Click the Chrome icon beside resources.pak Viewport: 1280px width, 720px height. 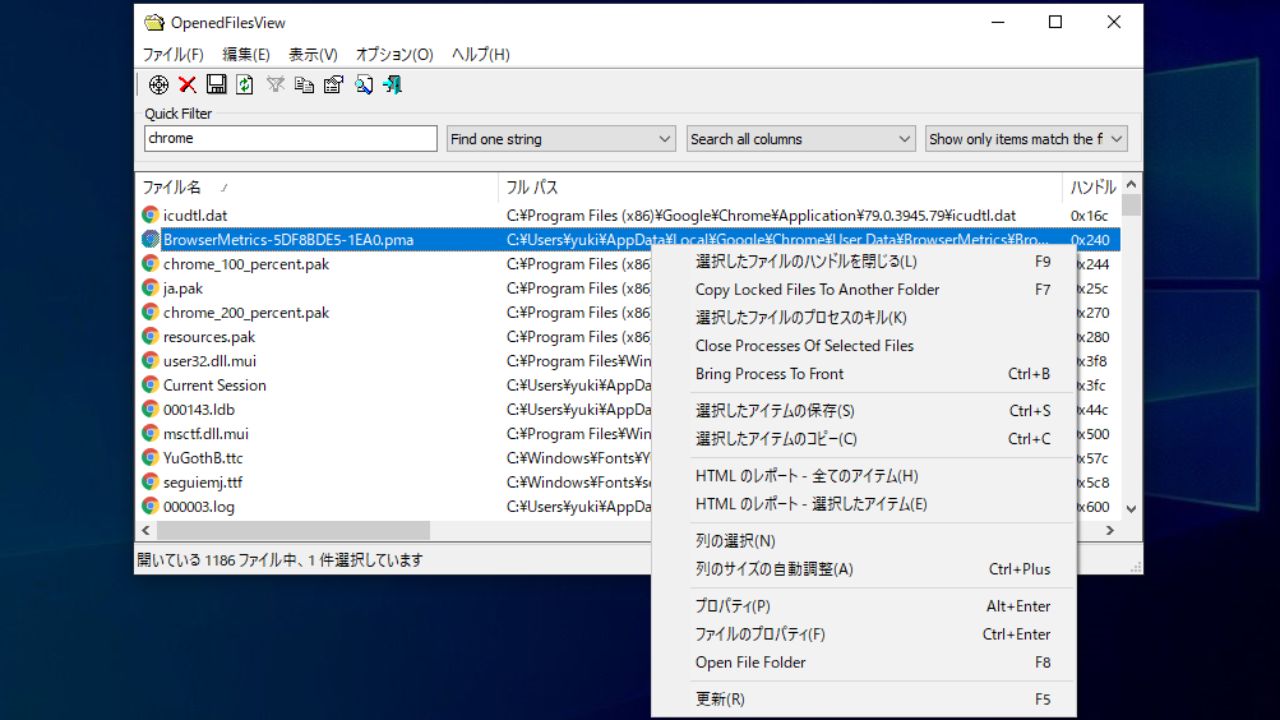point(150,336)
